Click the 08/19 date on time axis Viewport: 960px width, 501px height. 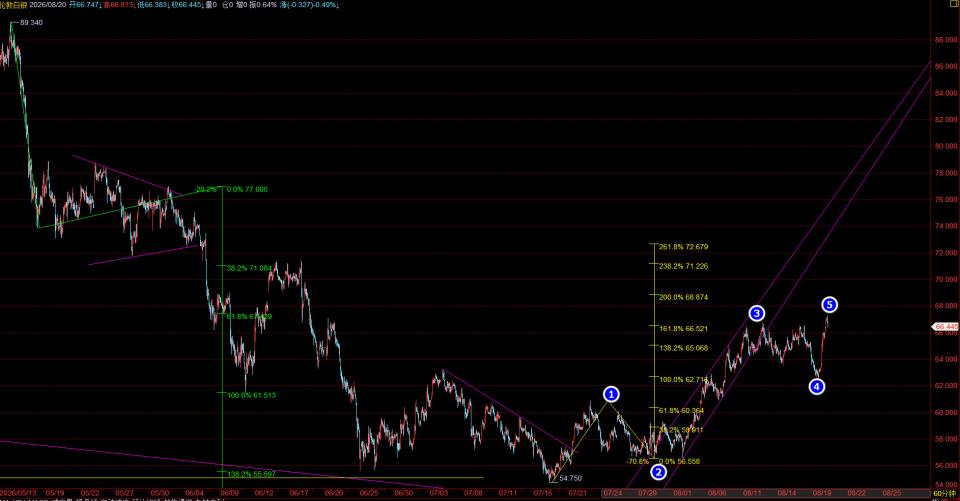coord(822,493)
